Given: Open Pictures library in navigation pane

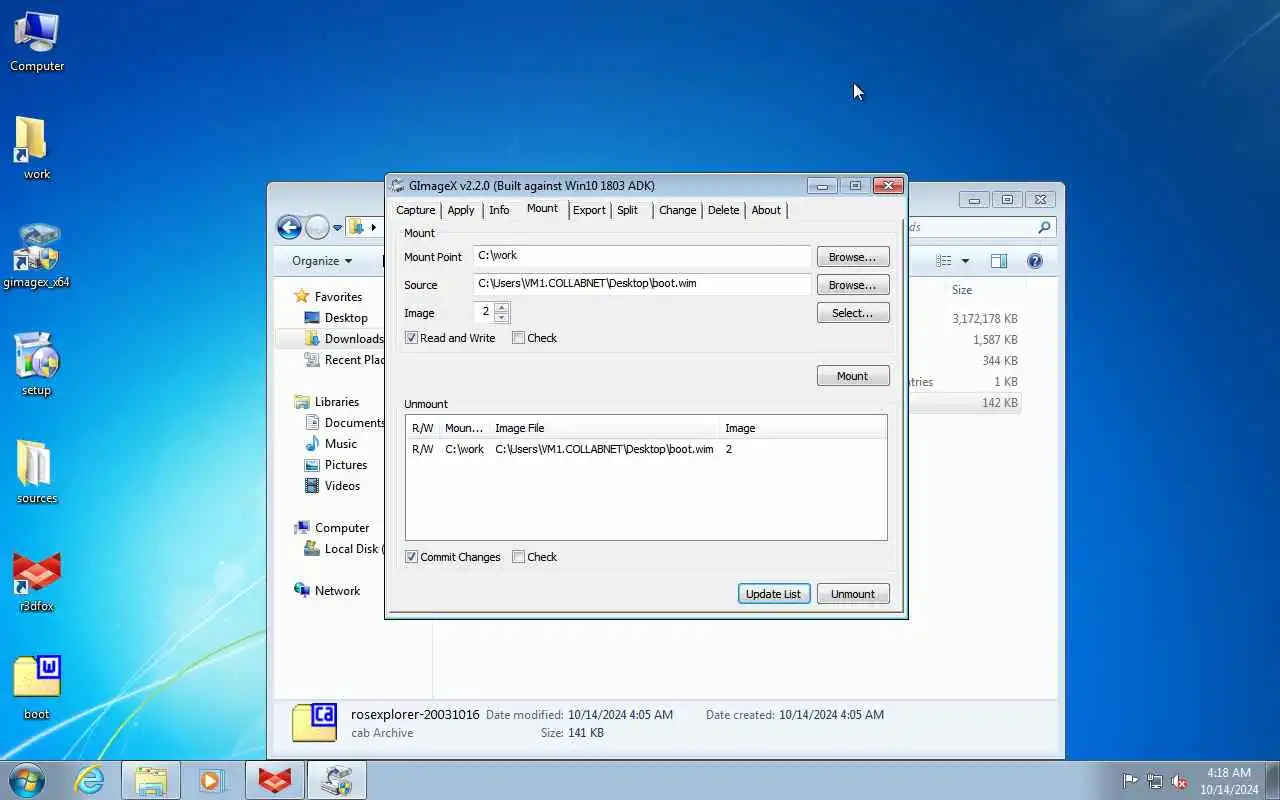Looking at the screenshot, I should pyautogui.click(x=345, y=465).
